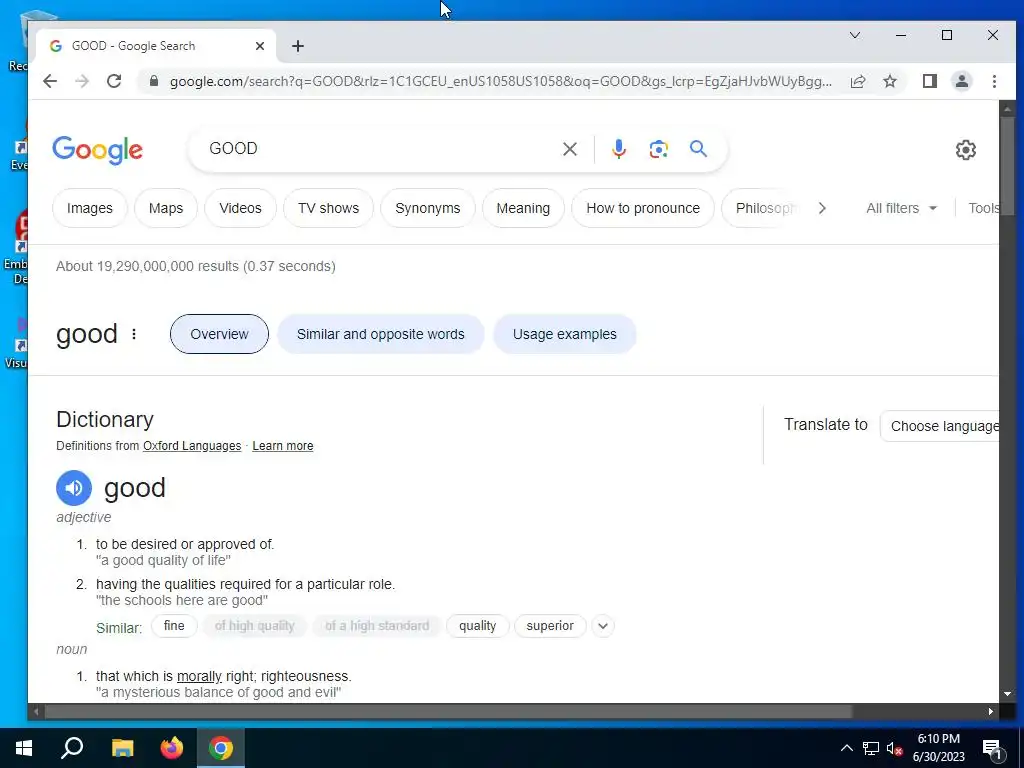Click the padlock site info icon
The height and width of the screenshot is (768, 1024).
click(x=154, y=81)
